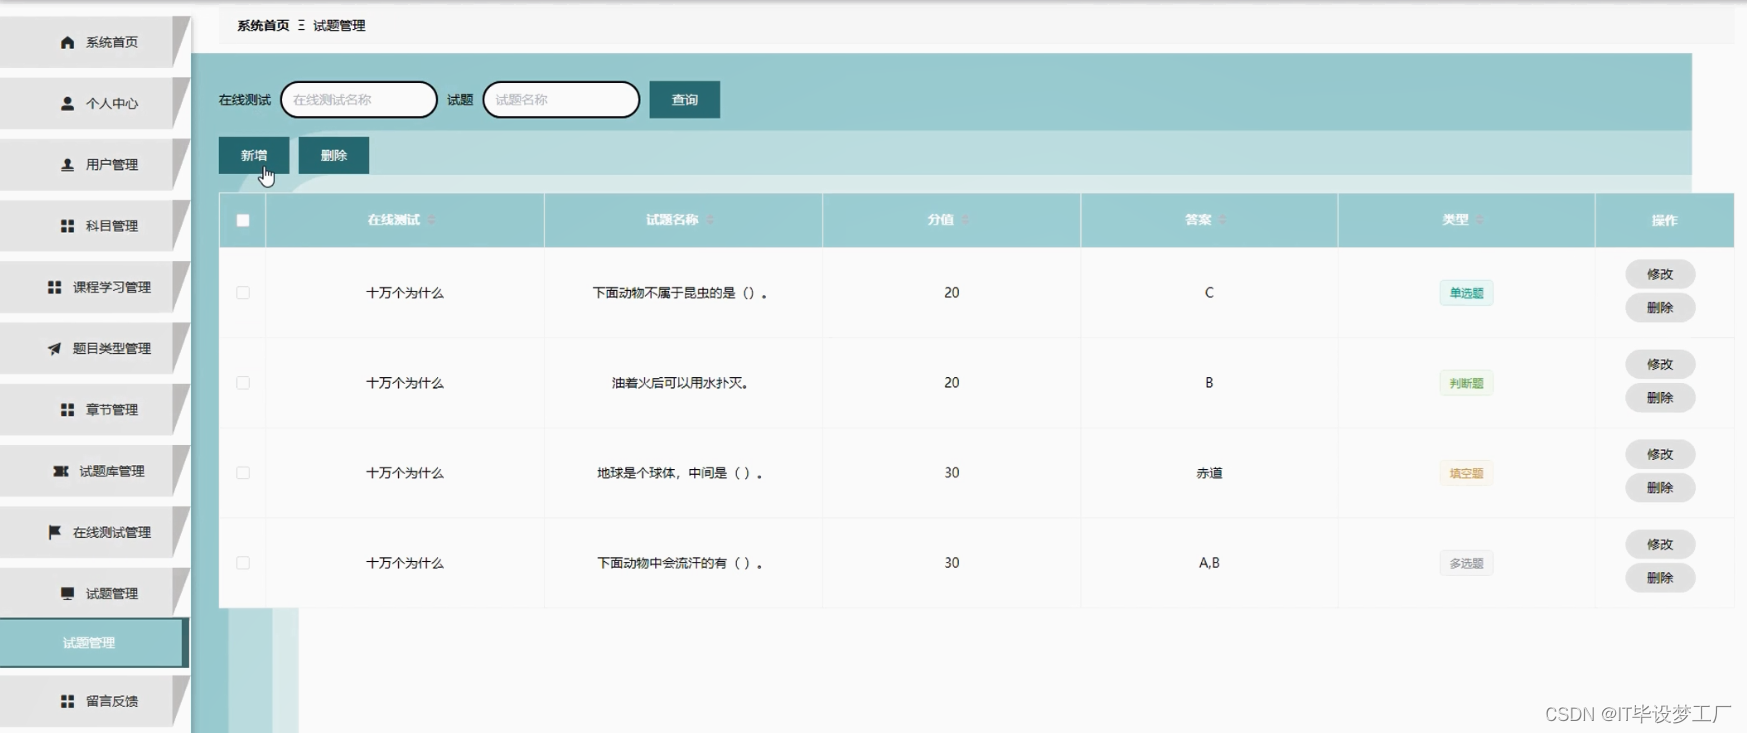Click 修改 for the 判断题 row
Screen dimensions: 1747x733
click(x=1660, y=364)
